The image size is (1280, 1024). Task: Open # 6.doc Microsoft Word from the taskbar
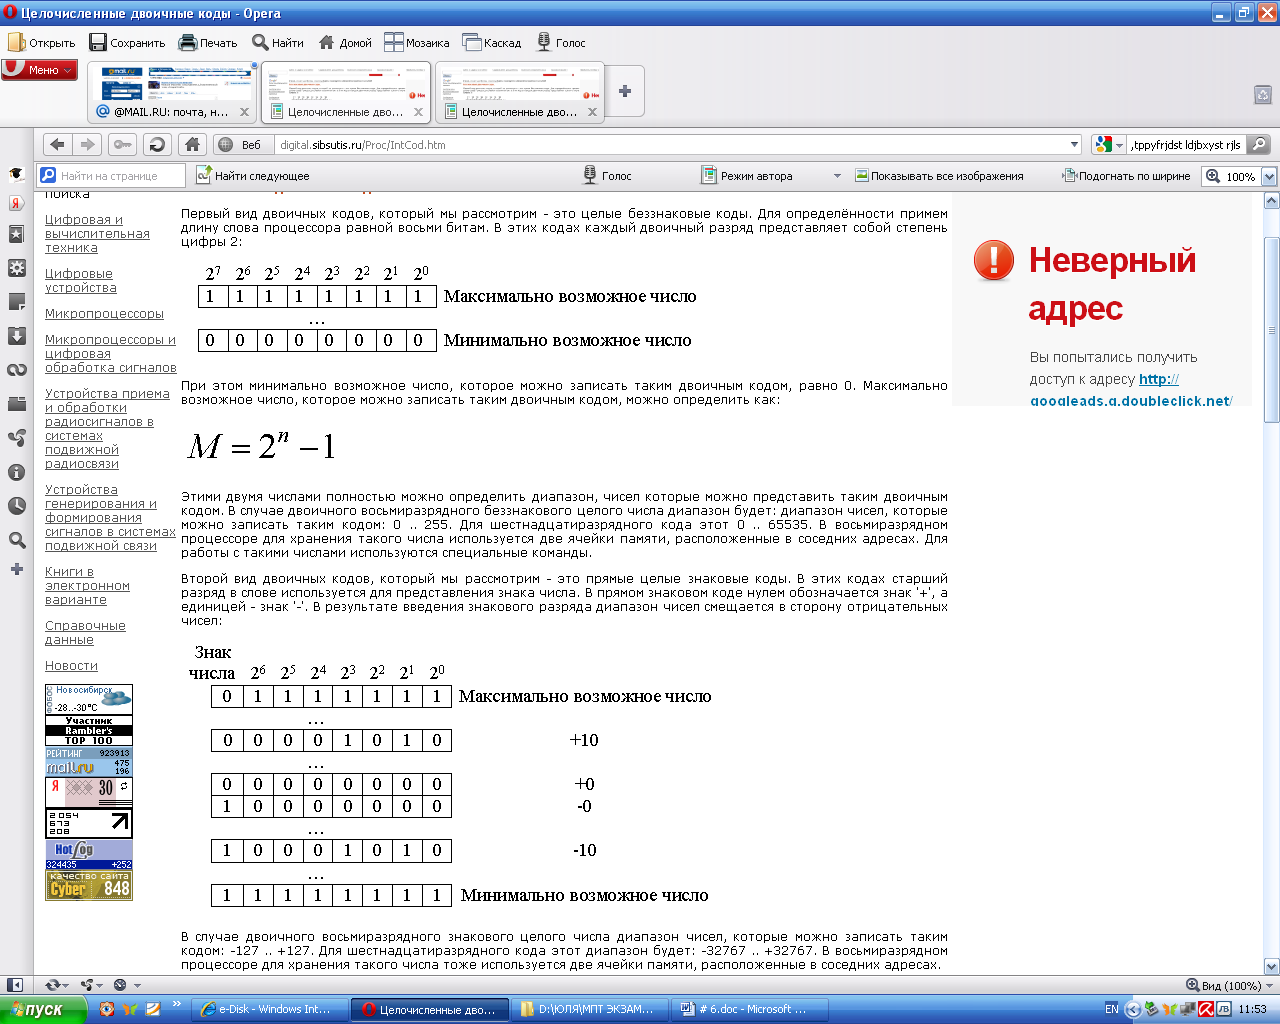(x=750, y=1009)
